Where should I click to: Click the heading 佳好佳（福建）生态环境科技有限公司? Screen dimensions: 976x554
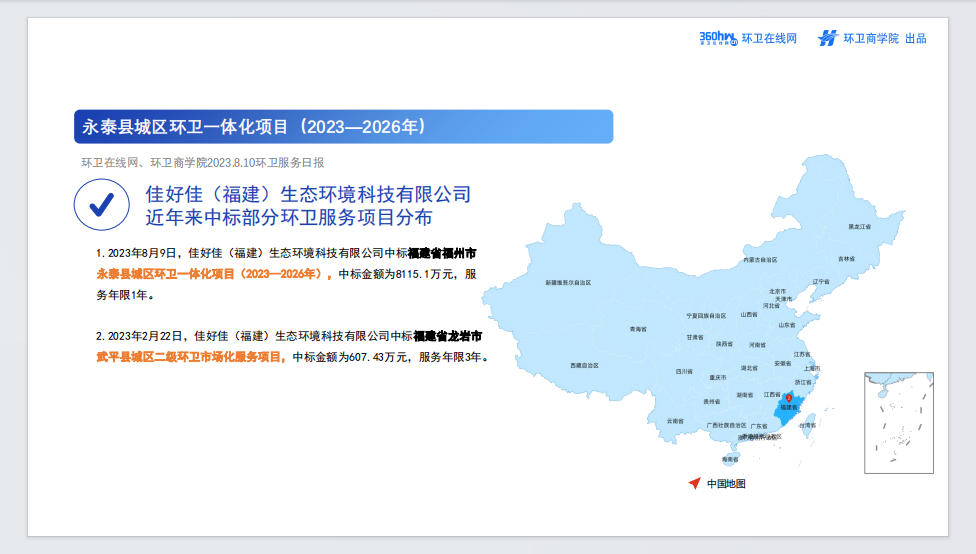click(308, 194)
